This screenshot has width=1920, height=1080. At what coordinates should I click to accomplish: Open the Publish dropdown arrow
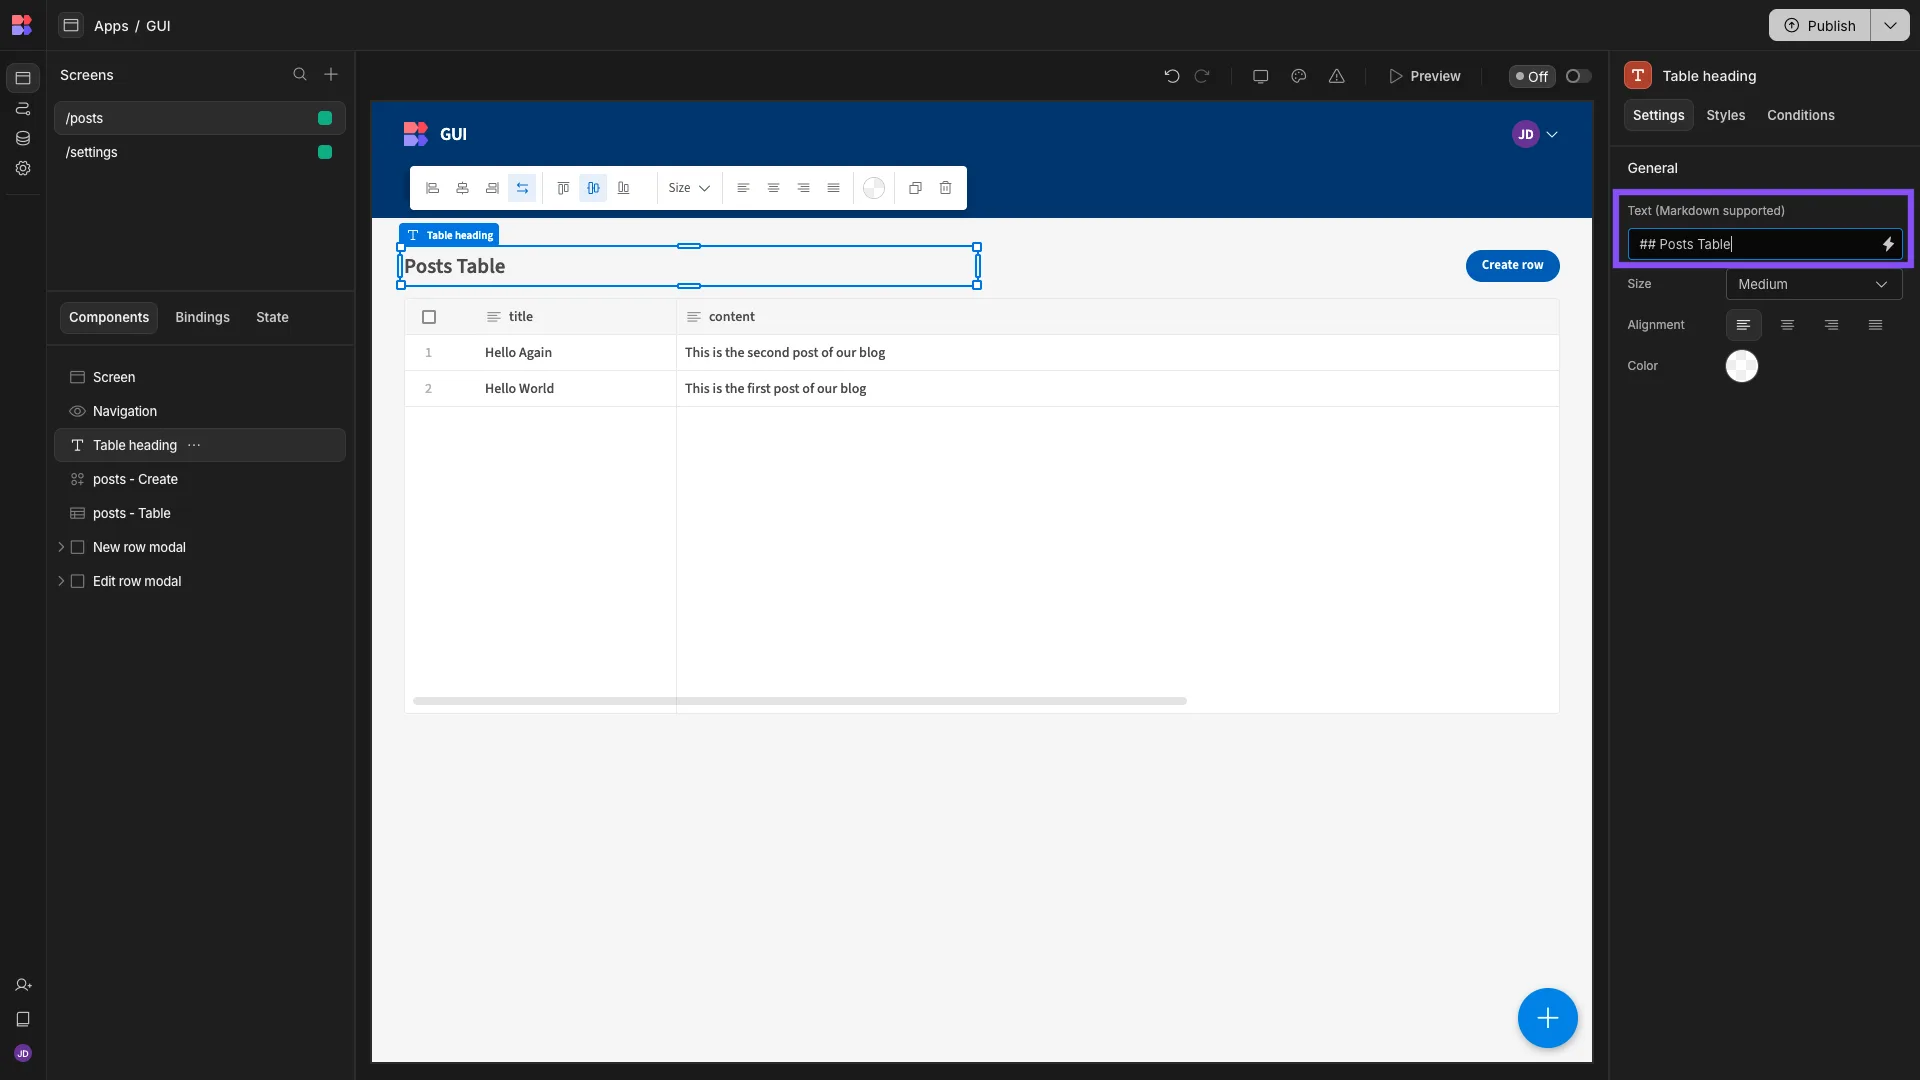point(1890,25)
